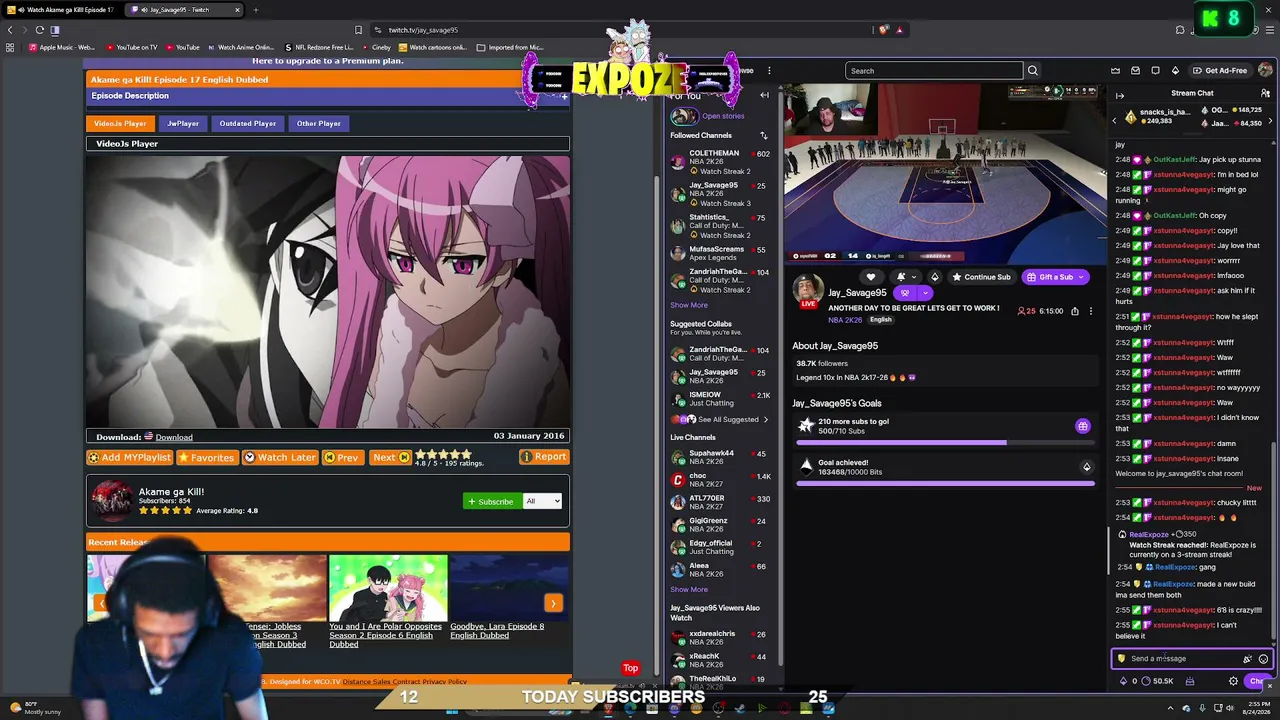Add the episode to Favorites

coord(206,457)
